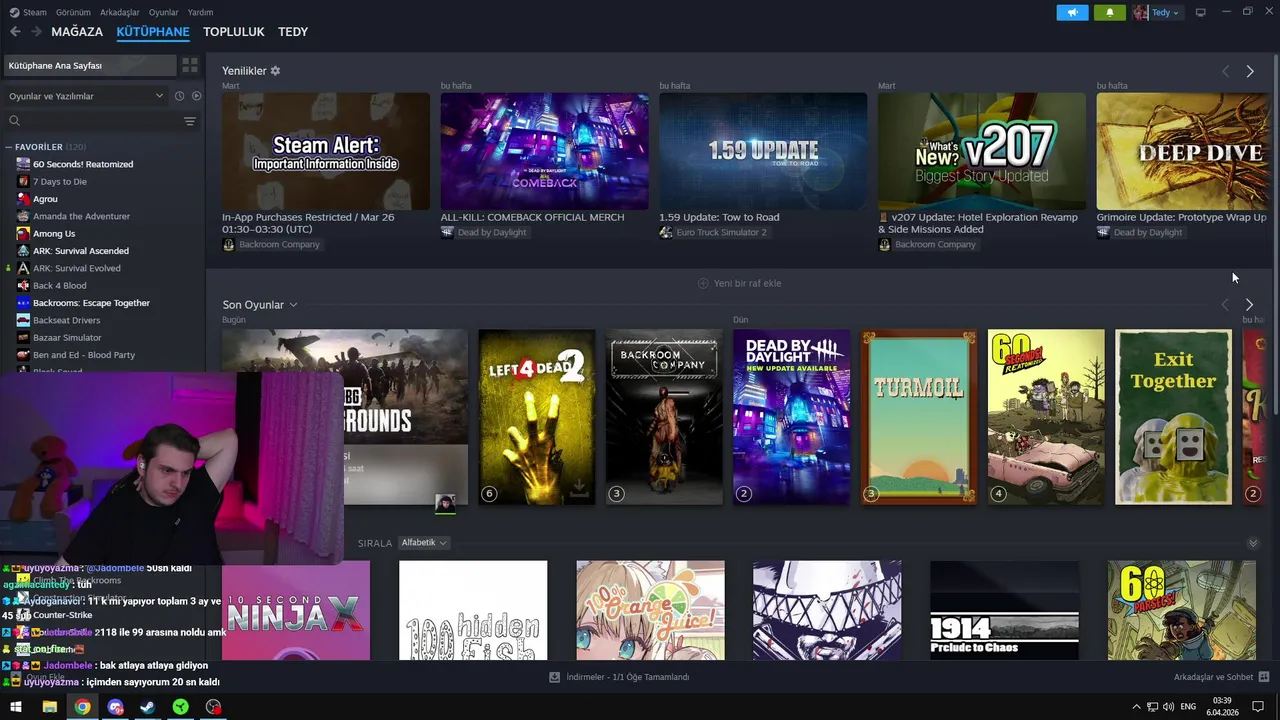The width and height of the screenshot is (1280, 720).
Task: Open the green notifications bell
Action: coord(1109,12)
